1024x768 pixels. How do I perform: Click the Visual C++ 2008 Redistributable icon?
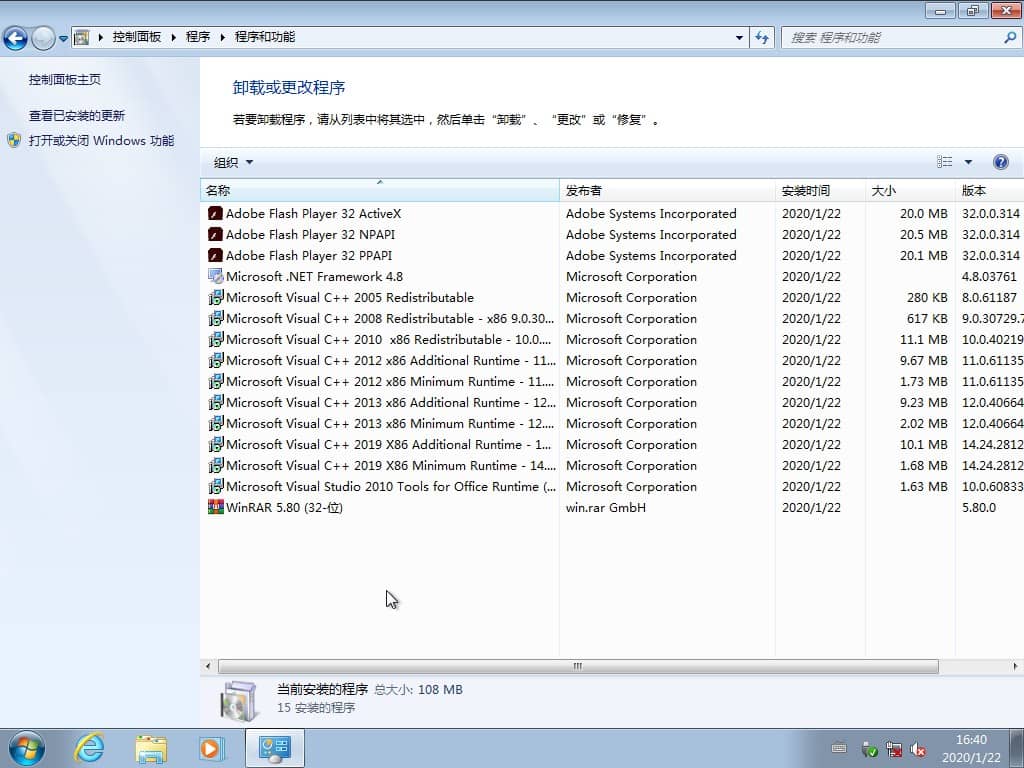coord(216,319)
